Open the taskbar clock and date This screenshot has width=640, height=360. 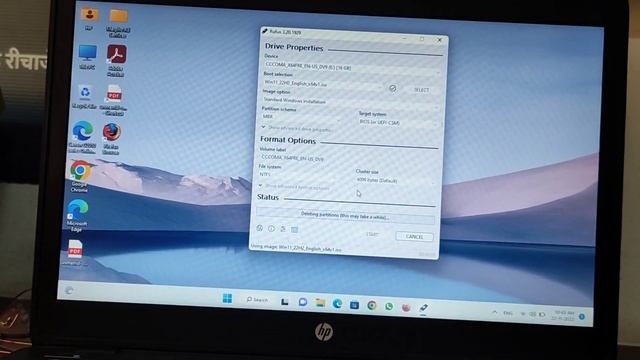click(x=564, y=315)
